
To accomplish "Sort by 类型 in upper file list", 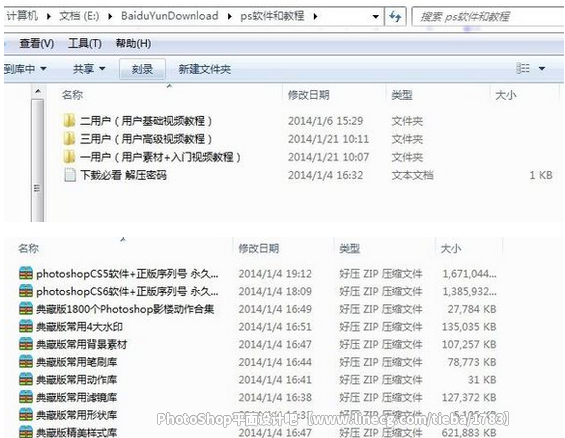I will point(402,95).
